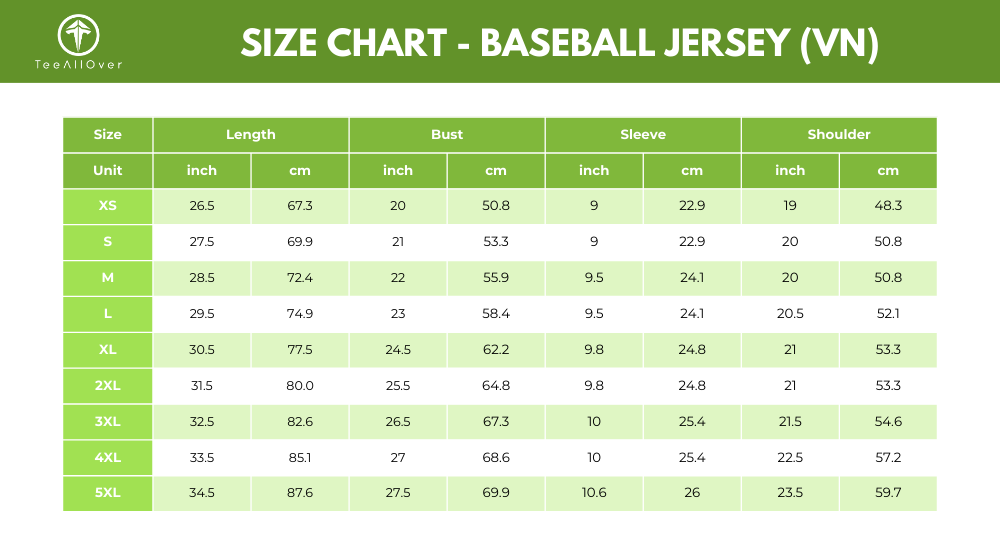Screen dimensions: 1000x550
Task: Select the 3XL size row label
Action: [108, 422]
